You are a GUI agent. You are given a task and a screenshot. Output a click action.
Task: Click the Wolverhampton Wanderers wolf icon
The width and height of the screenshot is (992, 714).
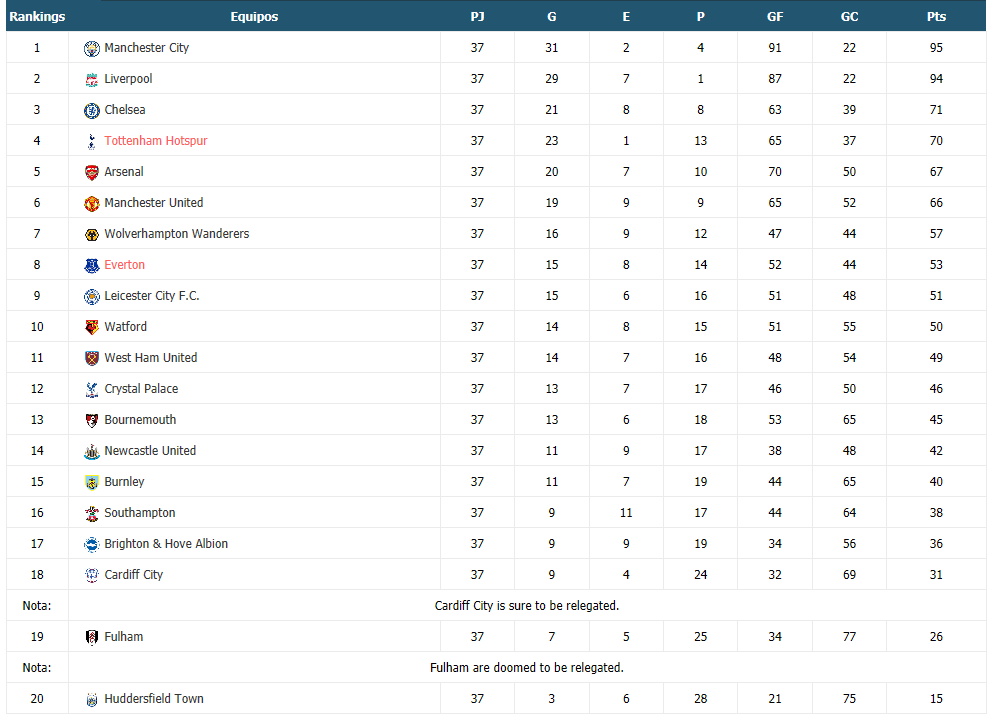tap(92, 234)
